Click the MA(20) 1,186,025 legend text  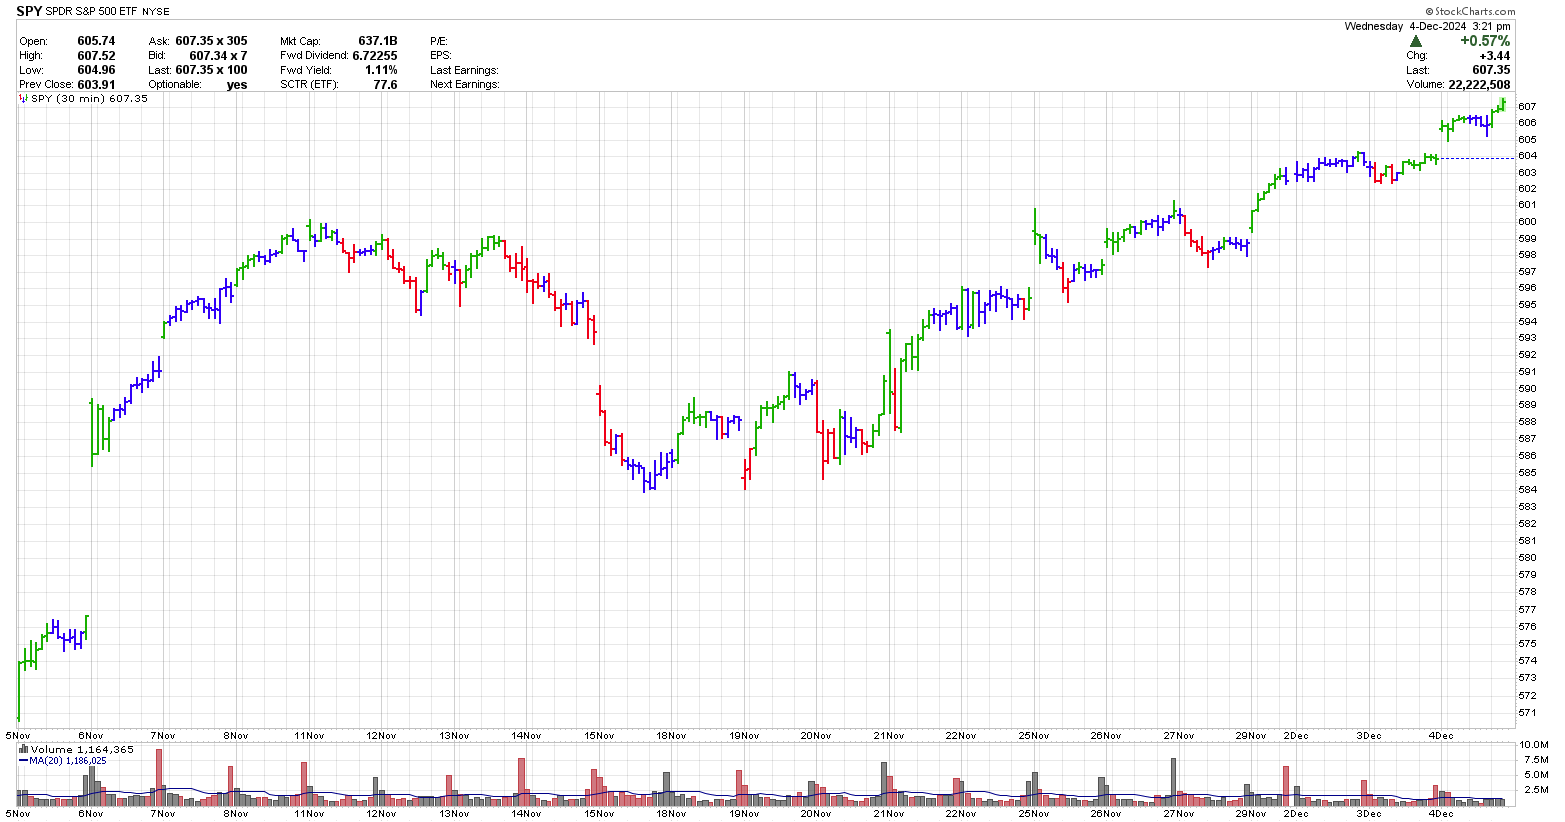[68, 761]
